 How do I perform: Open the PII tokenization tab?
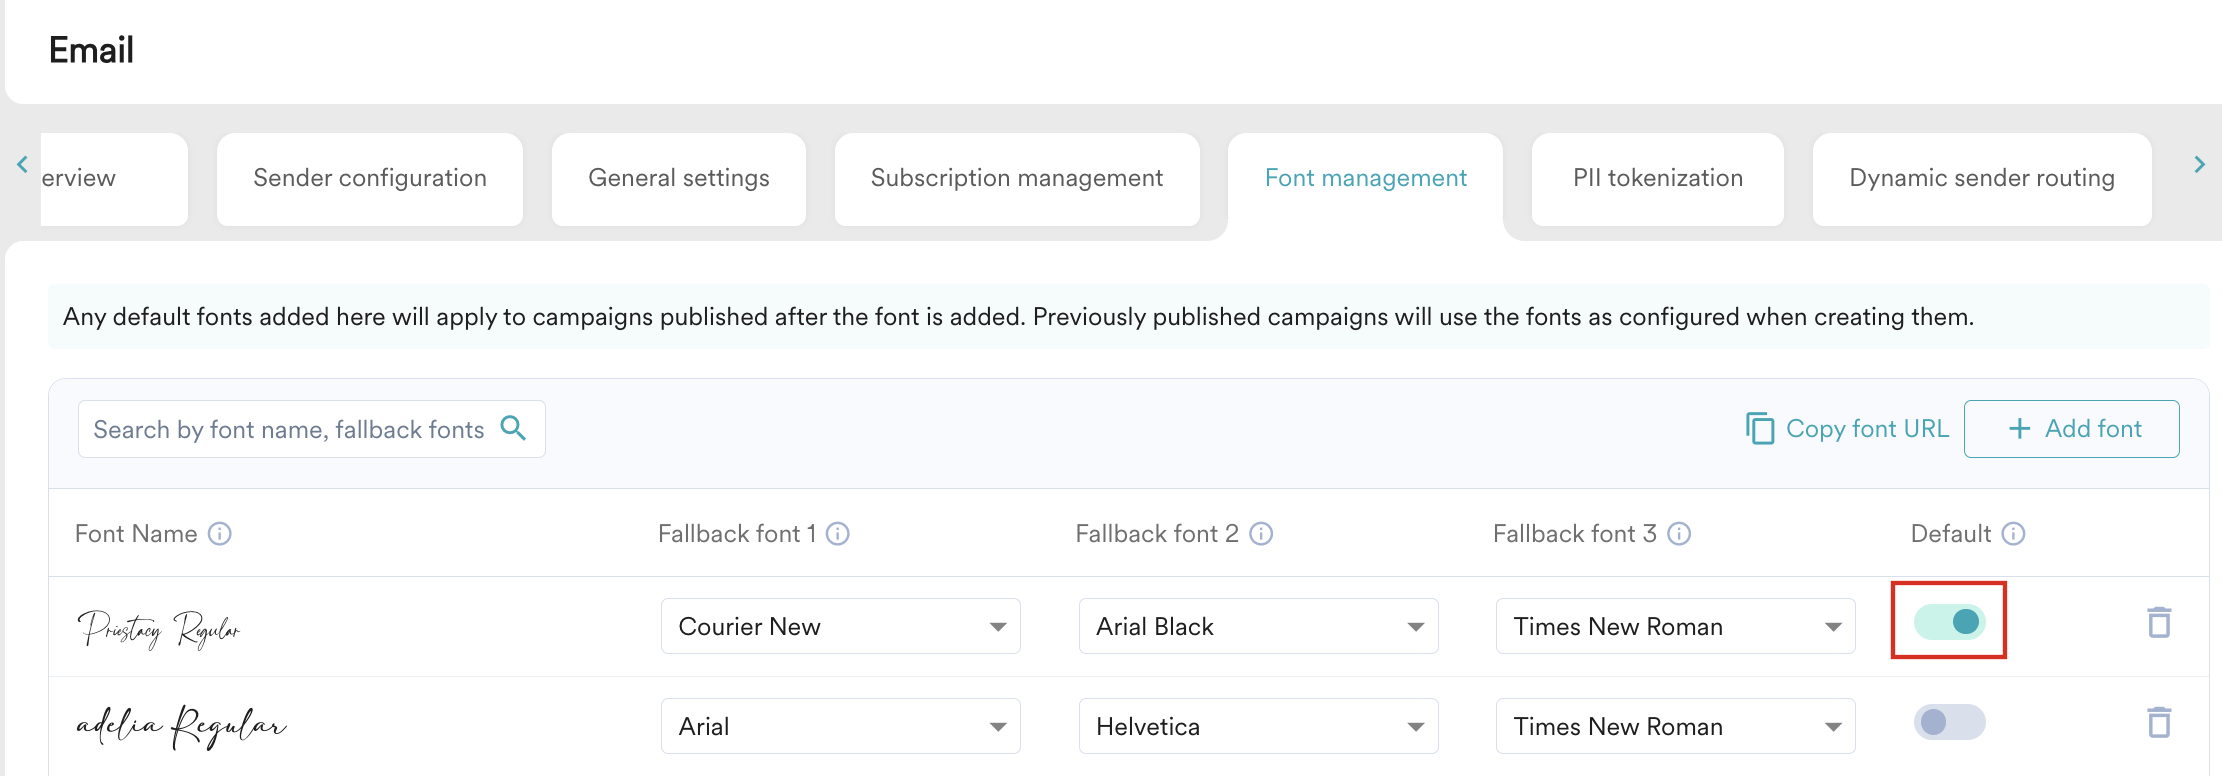(x=1657, y=178)
